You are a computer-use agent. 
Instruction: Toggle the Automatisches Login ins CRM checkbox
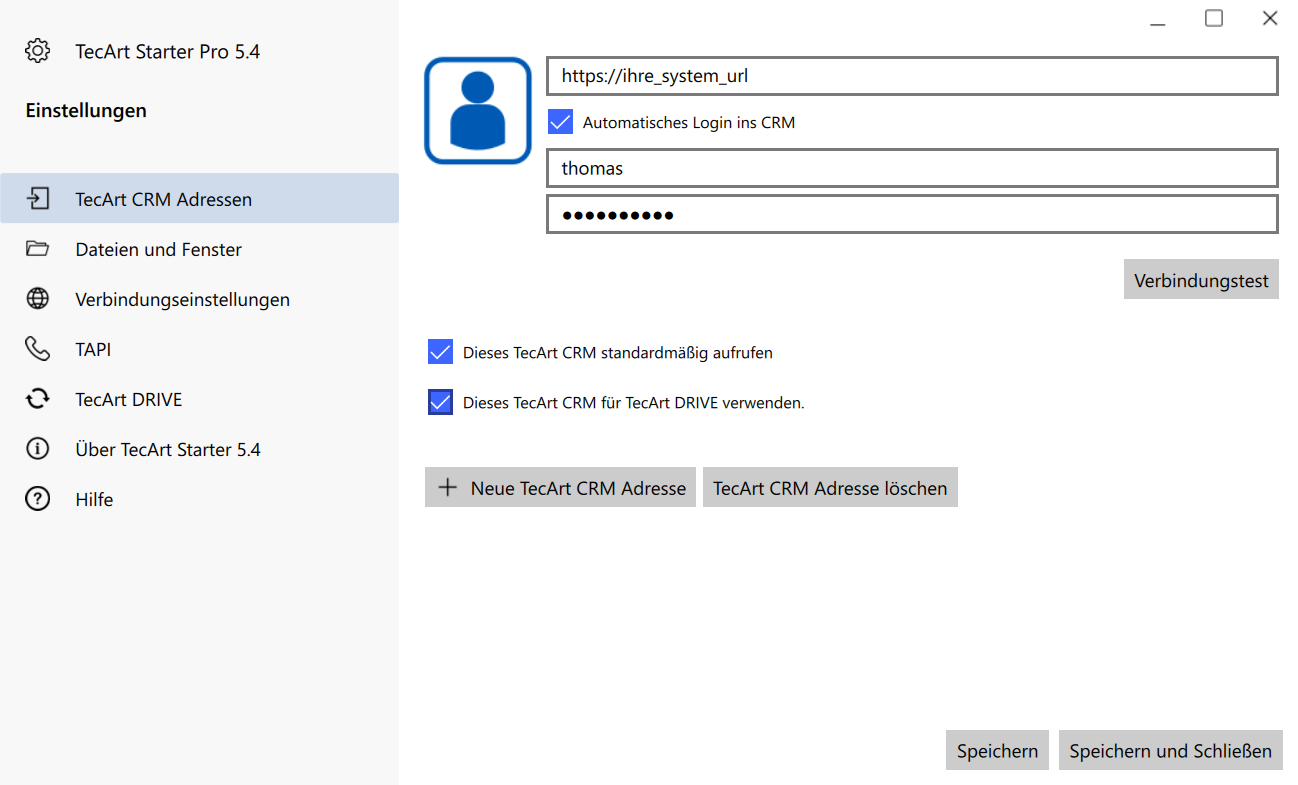[560, 122]
